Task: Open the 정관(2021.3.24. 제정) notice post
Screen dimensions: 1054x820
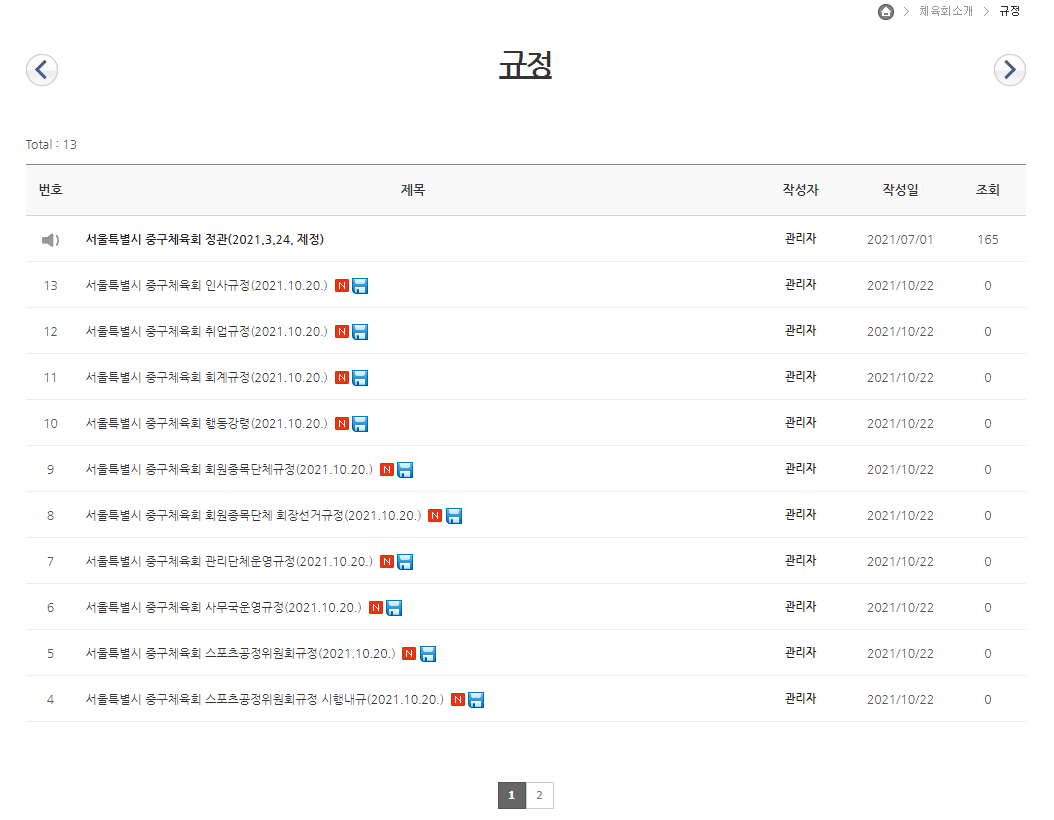Action: click(x=204, y=240)
